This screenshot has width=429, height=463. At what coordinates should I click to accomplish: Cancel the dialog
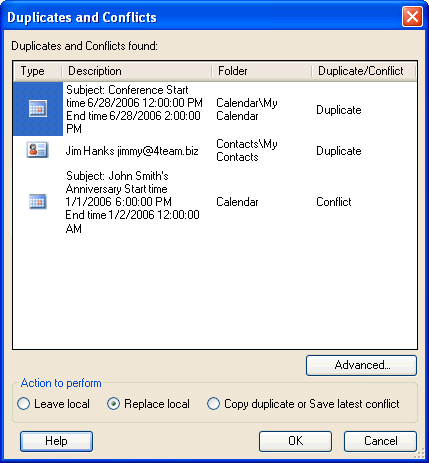point(380,441)
